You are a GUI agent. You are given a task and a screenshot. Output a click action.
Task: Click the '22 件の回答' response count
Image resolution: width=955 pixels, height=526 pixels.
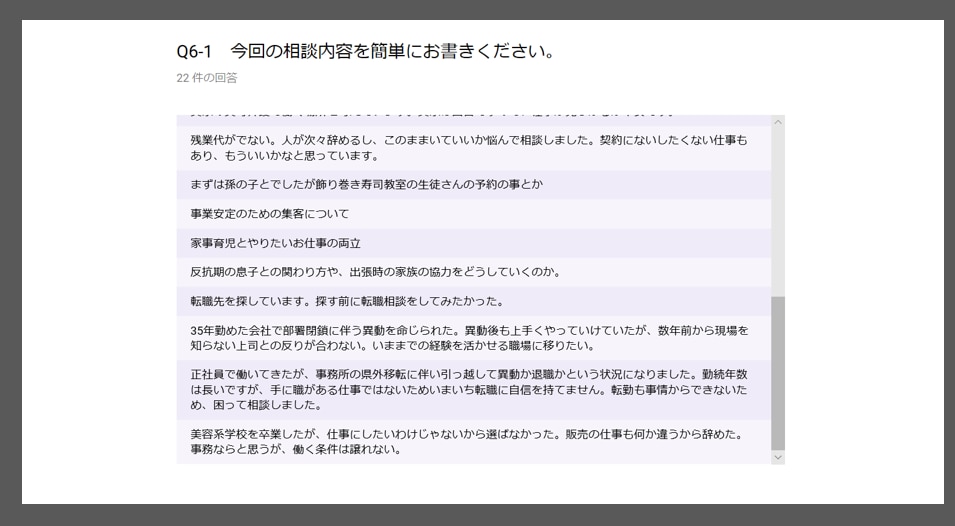pyautogui.click(x=207, y=78)
